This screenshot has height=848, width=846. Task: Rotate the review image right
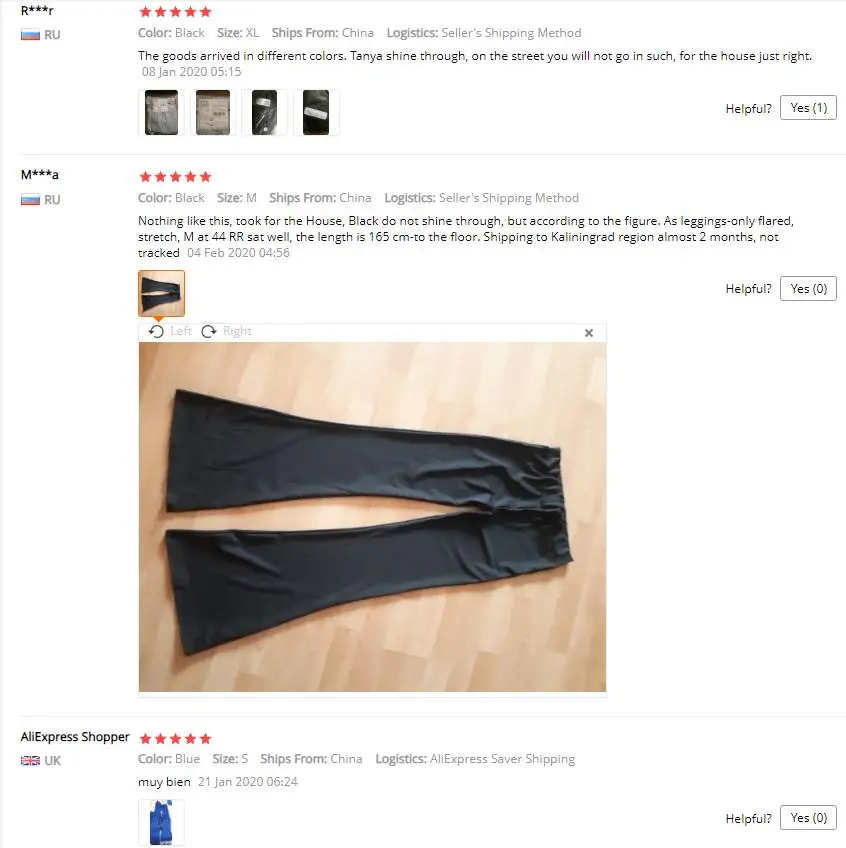pos(226,331)
